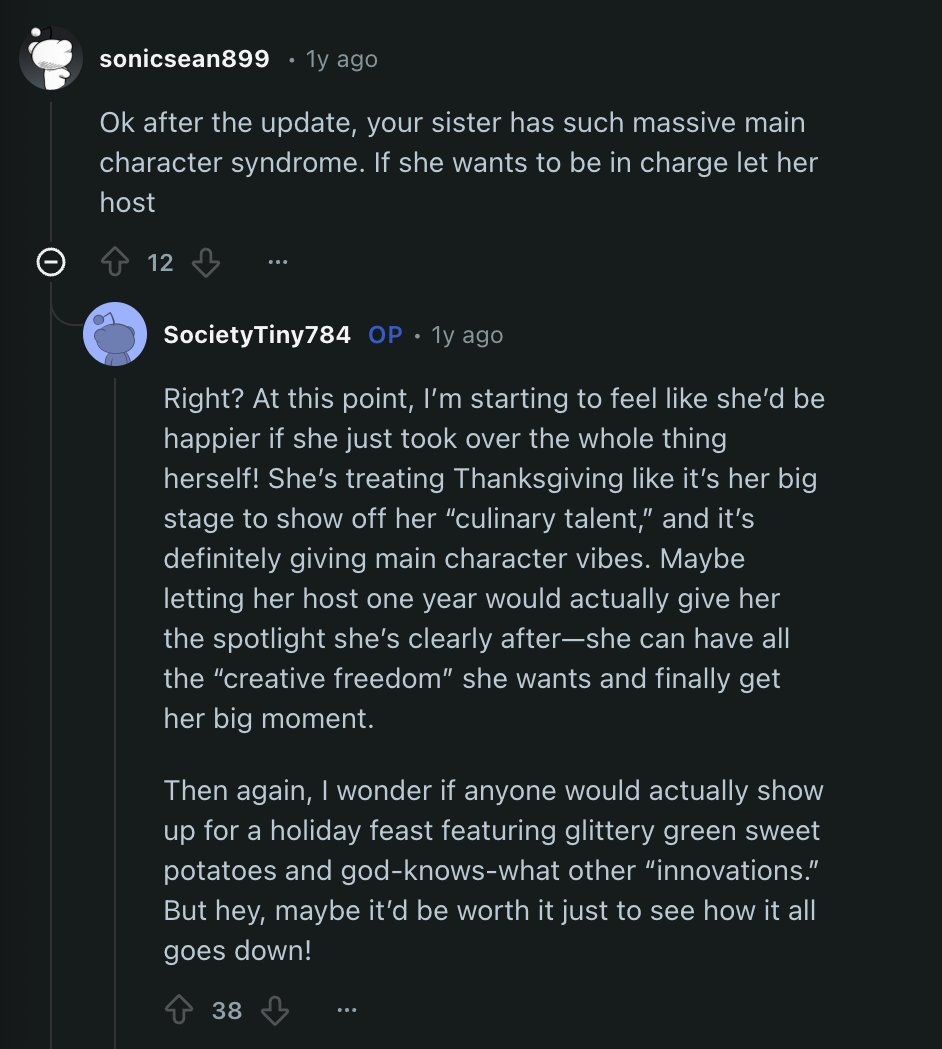Click the SocietyTiny784 avatar icon
This screenshot has height=1049, width=942.
(x=115, y=334)
